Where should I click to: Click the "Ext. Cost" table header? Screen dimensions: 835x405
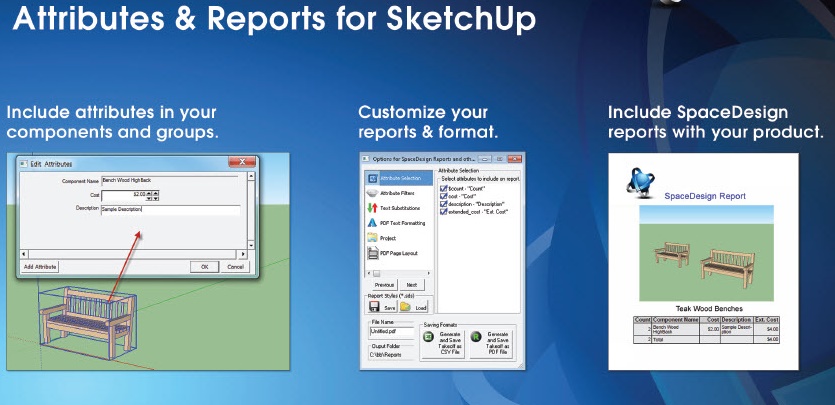(767, 319)
